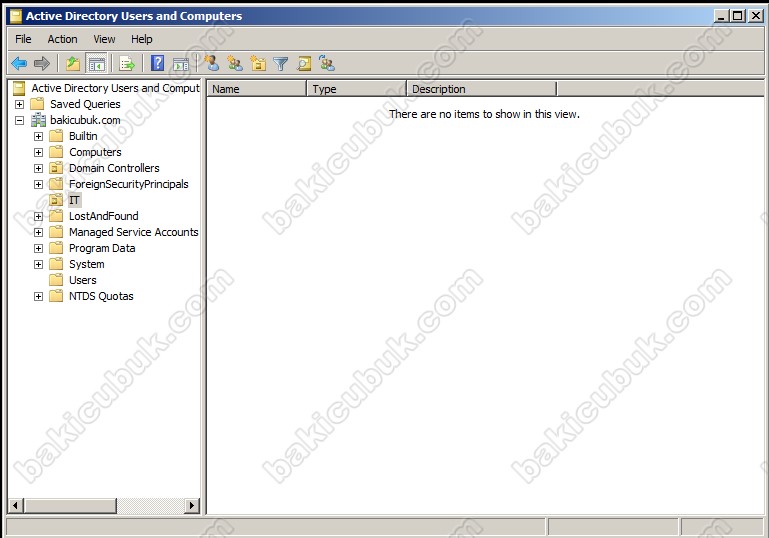The height and width of the screenshot is (538, 769).
Task: Go back with the blue arrow
Action: coord(19,63)
